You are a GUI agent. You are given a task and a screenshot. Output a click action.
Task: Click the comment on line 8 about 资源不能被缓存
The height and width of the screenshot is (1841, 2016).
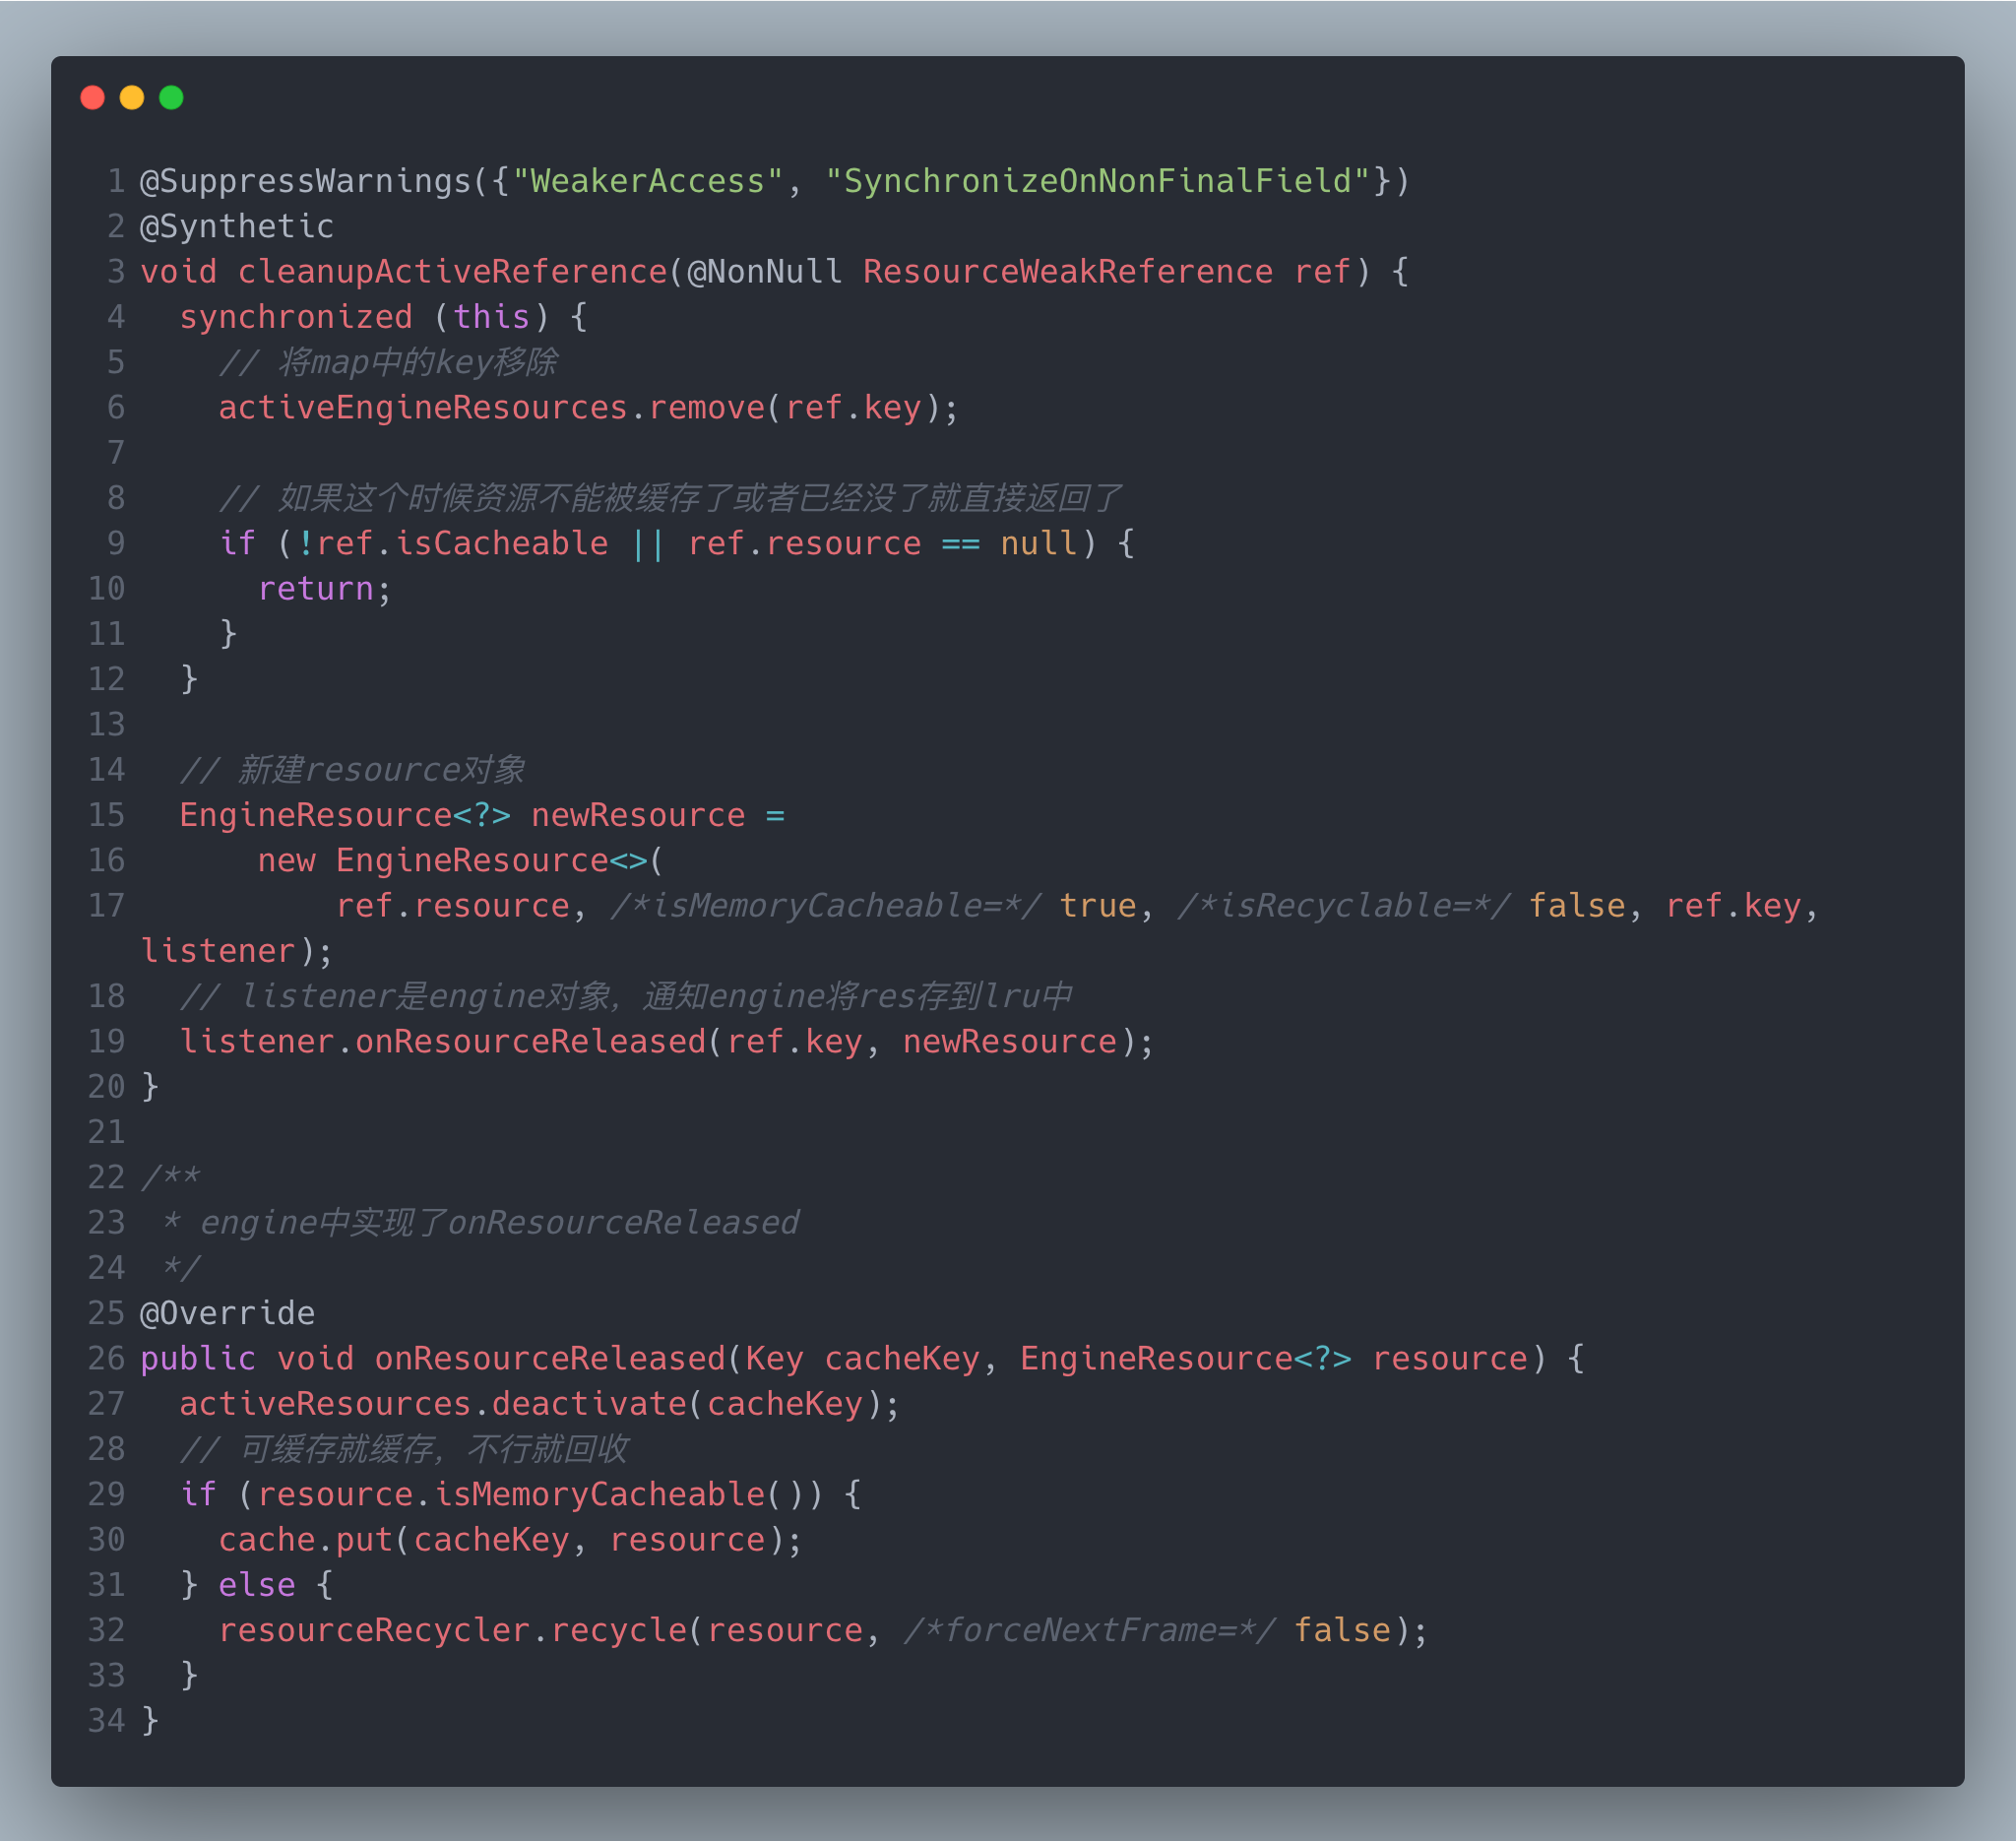(670, 498)
